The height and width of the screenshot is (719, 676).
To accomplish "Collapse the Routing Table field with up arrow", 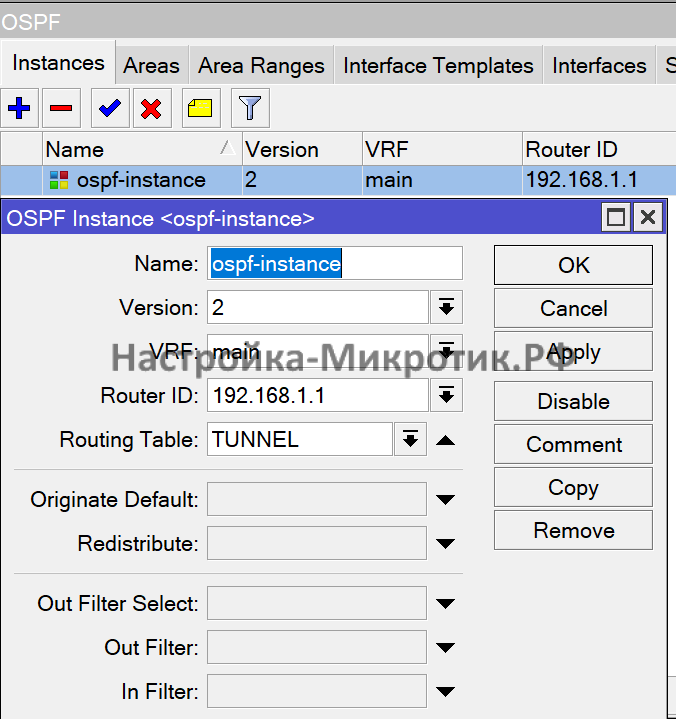I will coord(446,440).
